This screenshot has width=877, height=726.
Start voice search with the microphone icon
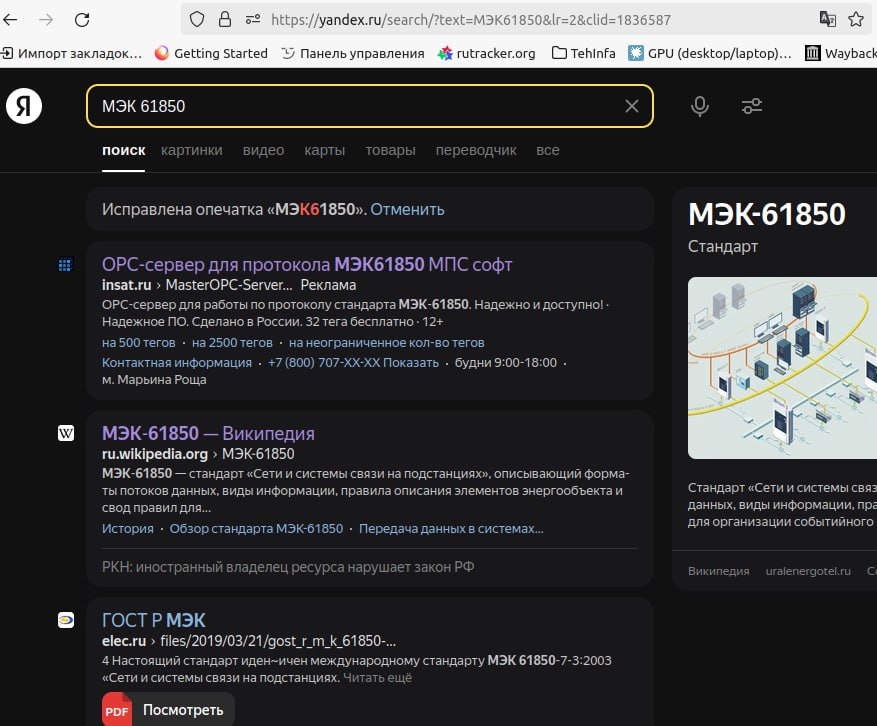tap(700, 106)
